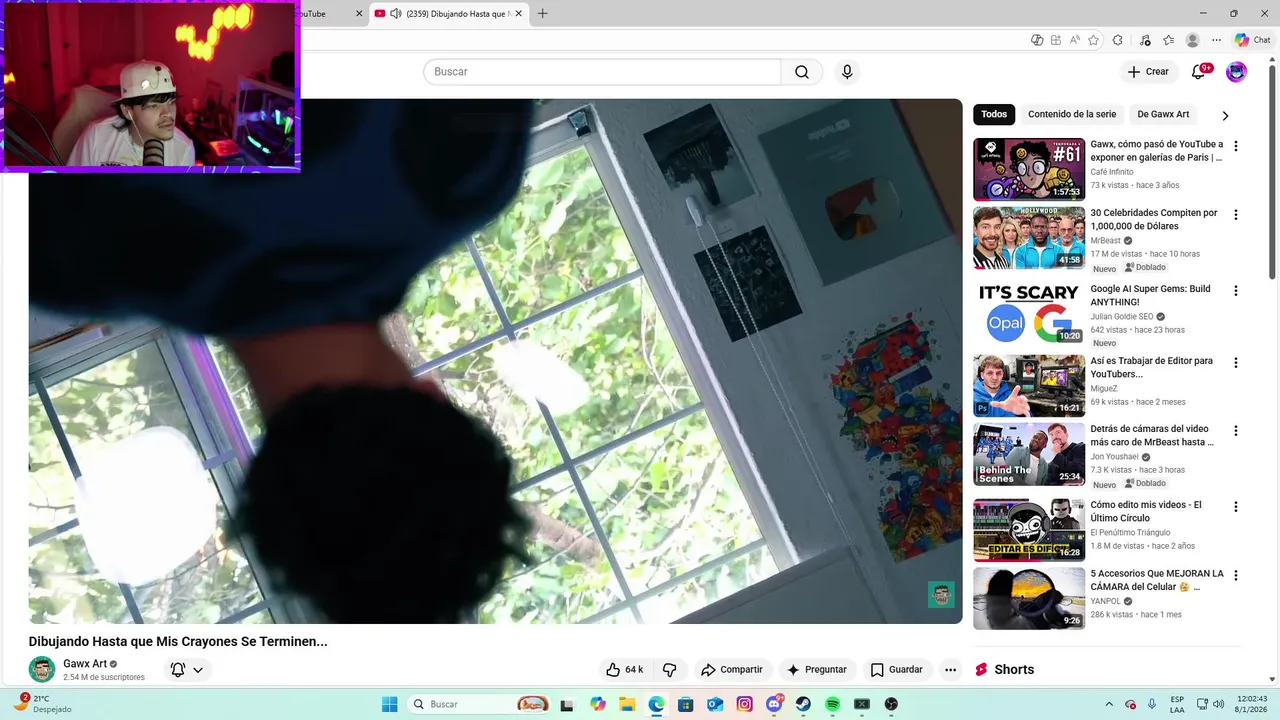Open Edge settings and more ellipsis
The image size is (1280, 720).
(x=1216, y=40)
